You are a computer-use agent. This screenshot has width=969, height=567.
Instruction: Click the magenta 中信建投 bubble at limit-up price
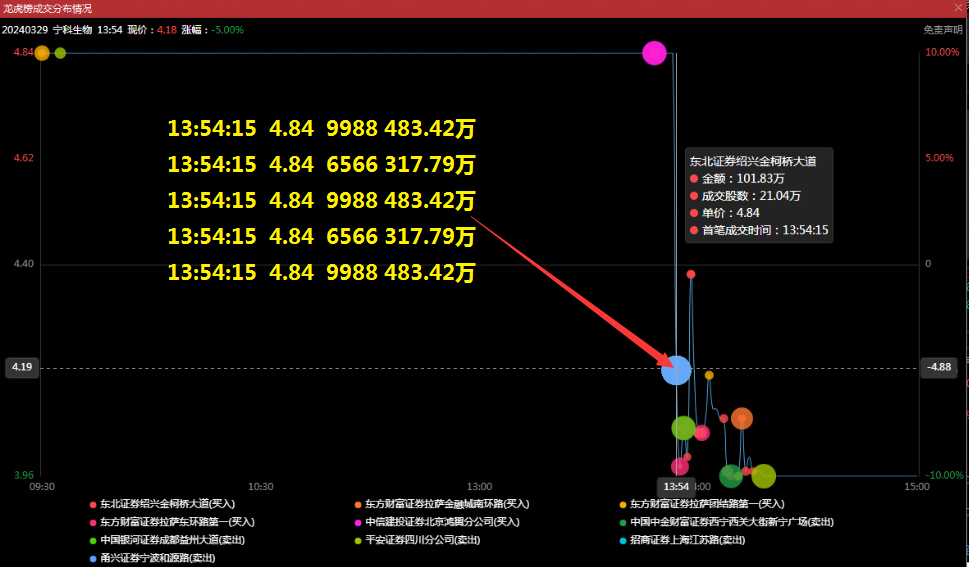(x=654, y=53)
